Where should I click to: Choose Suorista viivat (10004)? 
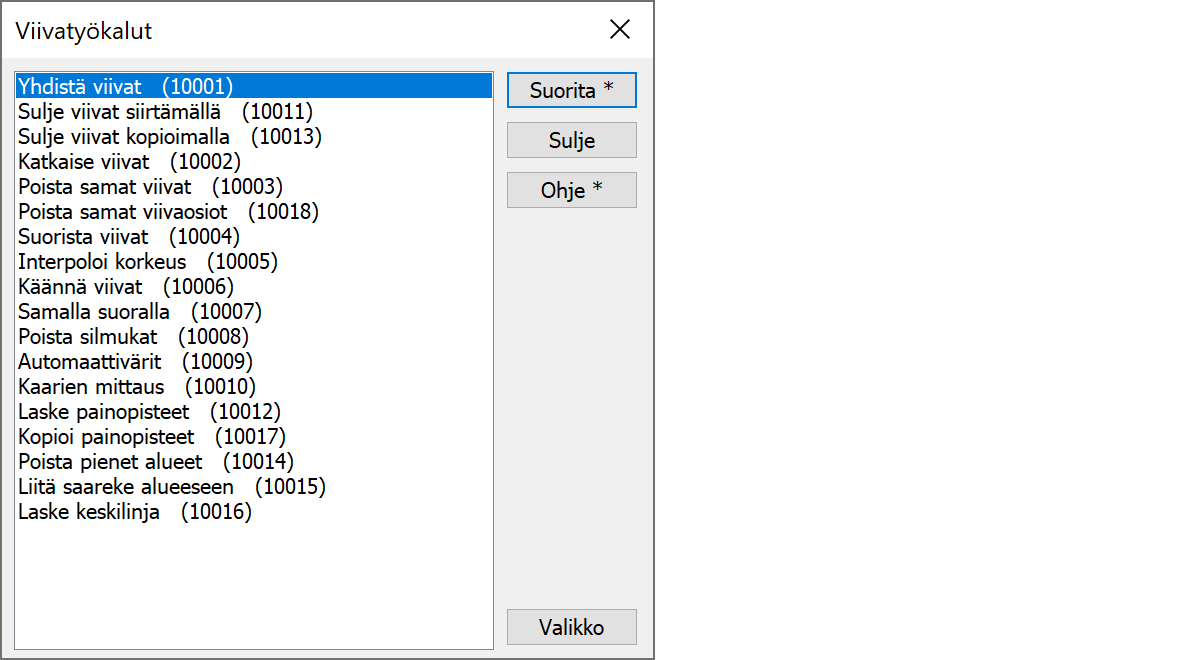129,237
